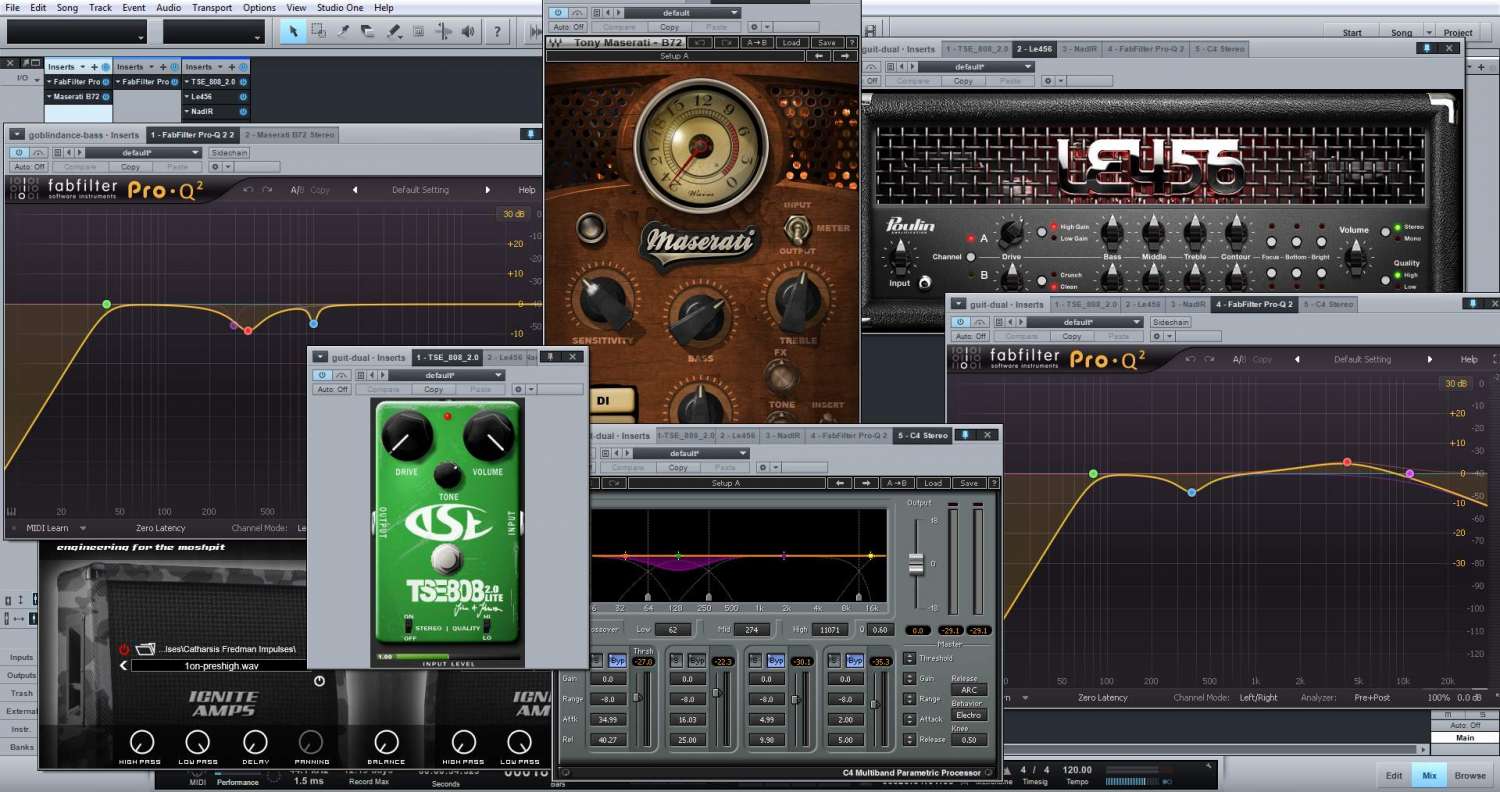Image resolution: width=1500 pixels, height=792 pixels.
Task: Open the TSE 808 preset dropdown showing default
Action: (448, 375)
